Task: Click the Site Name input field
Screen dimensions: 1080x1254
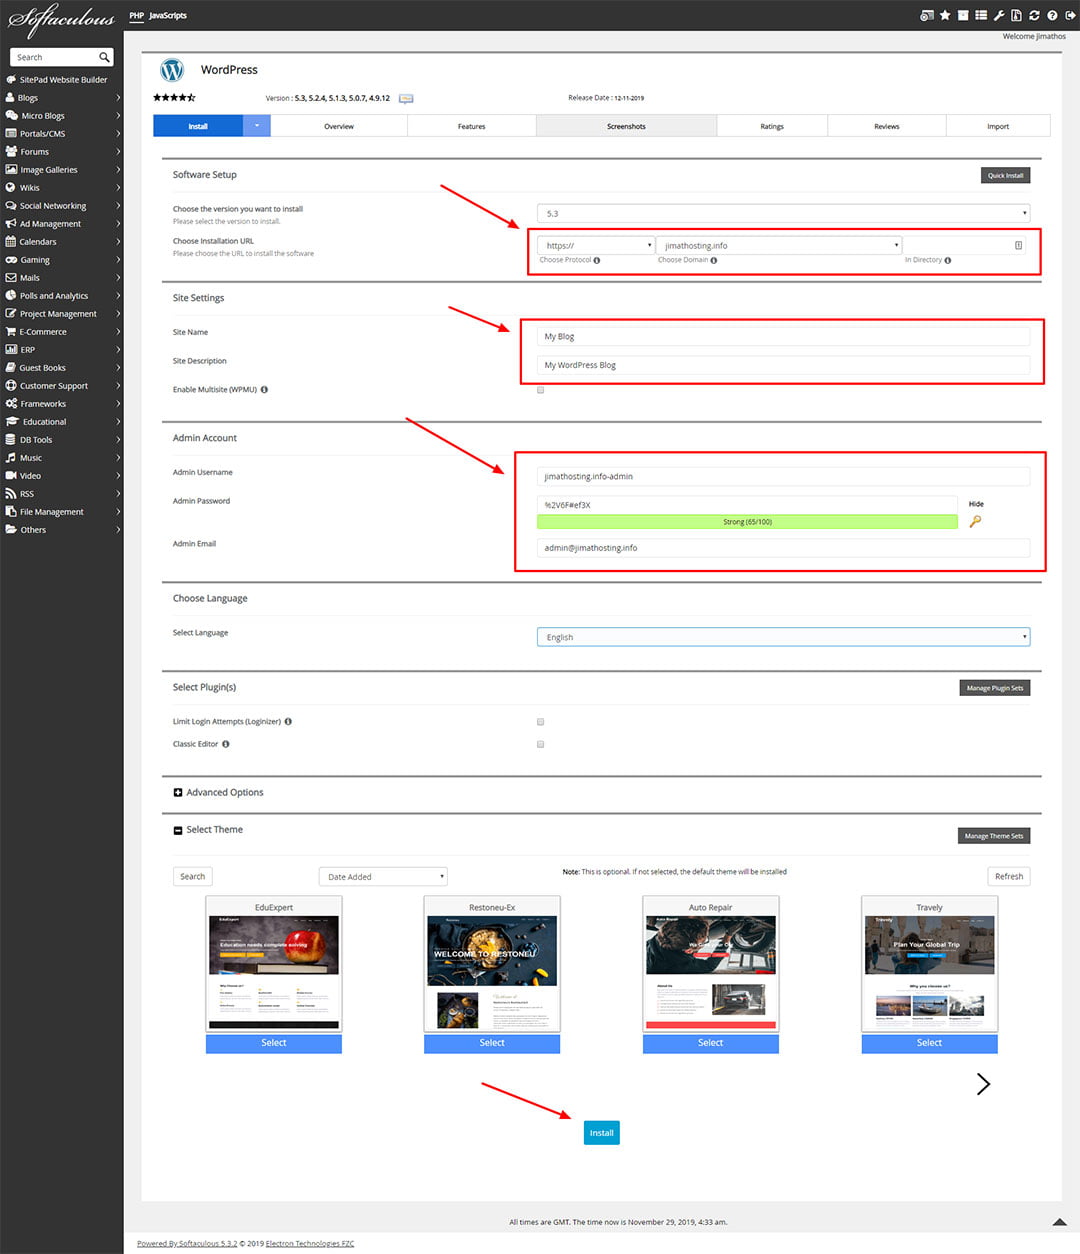Action: tap(783, 336)
